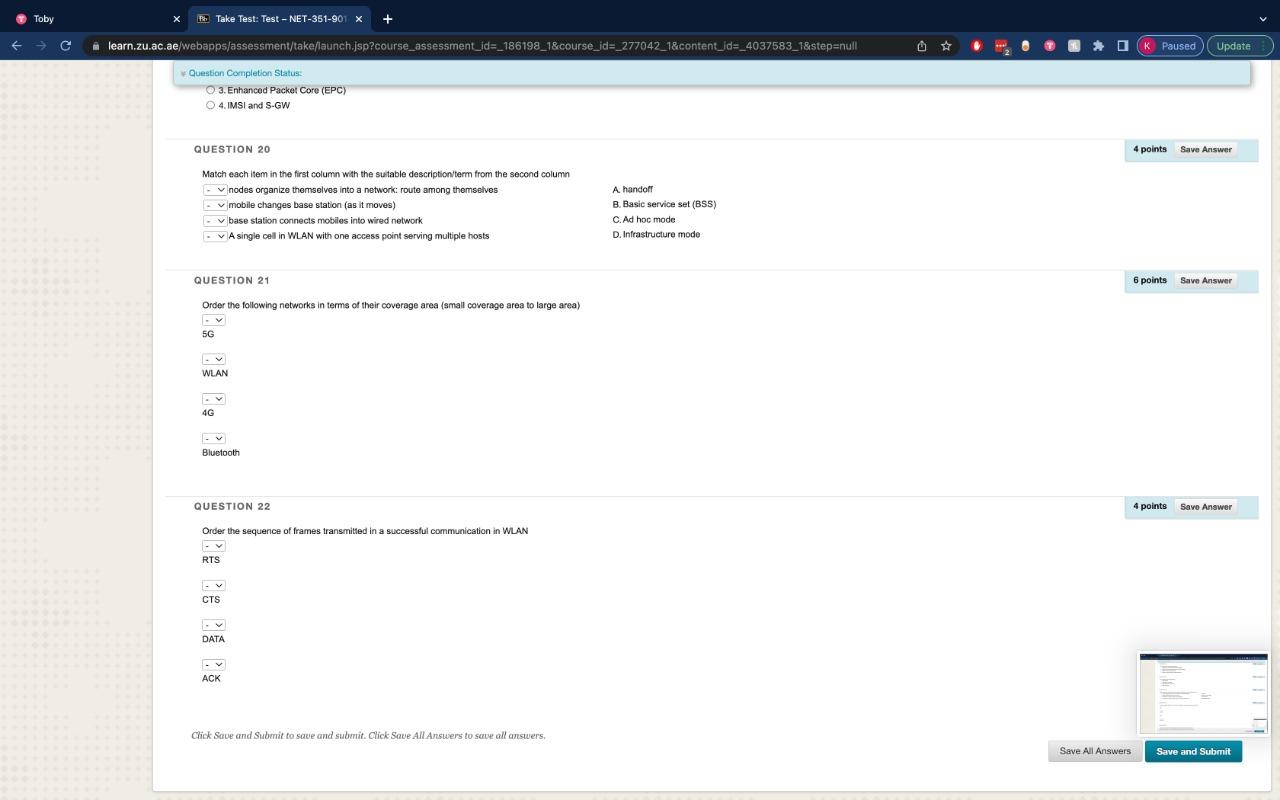1280x800 pixels.
Task: Click the page reload icon
Action: click(63, 45)
